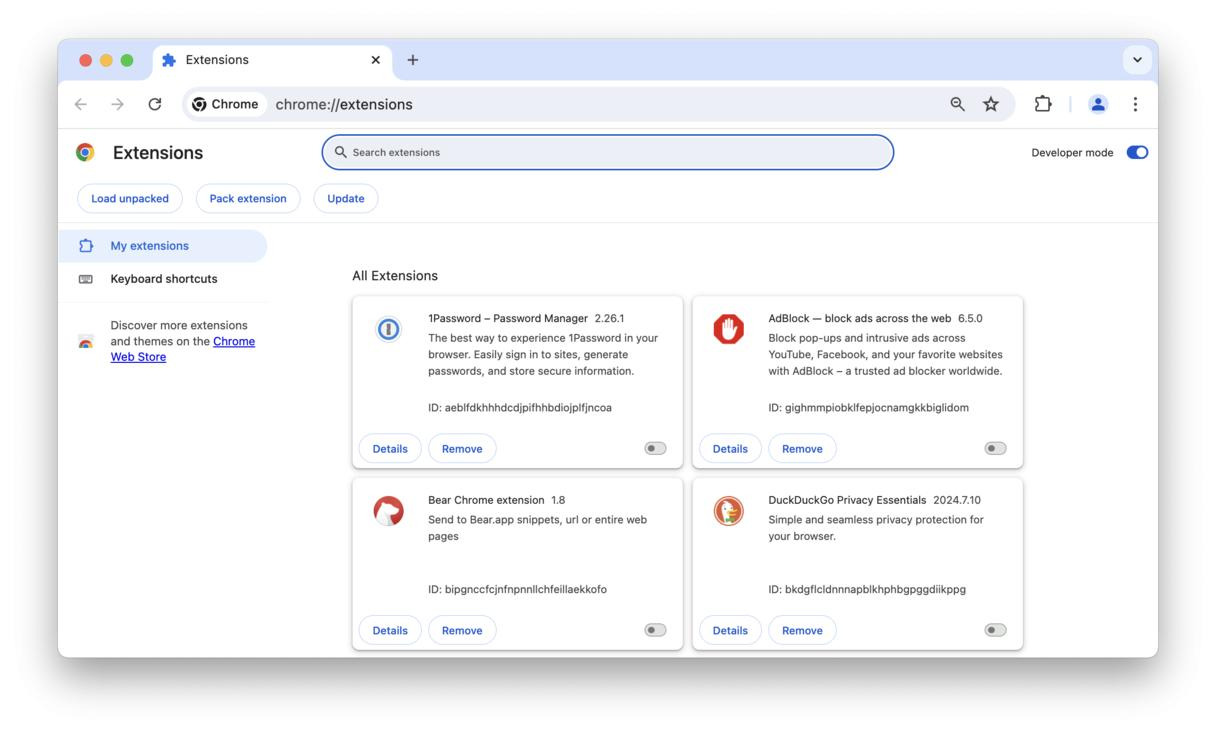Enable the DuckDuckGo Privacy Essentials toggle
This screenshot has height=734, width=1216.
(995, 630)
